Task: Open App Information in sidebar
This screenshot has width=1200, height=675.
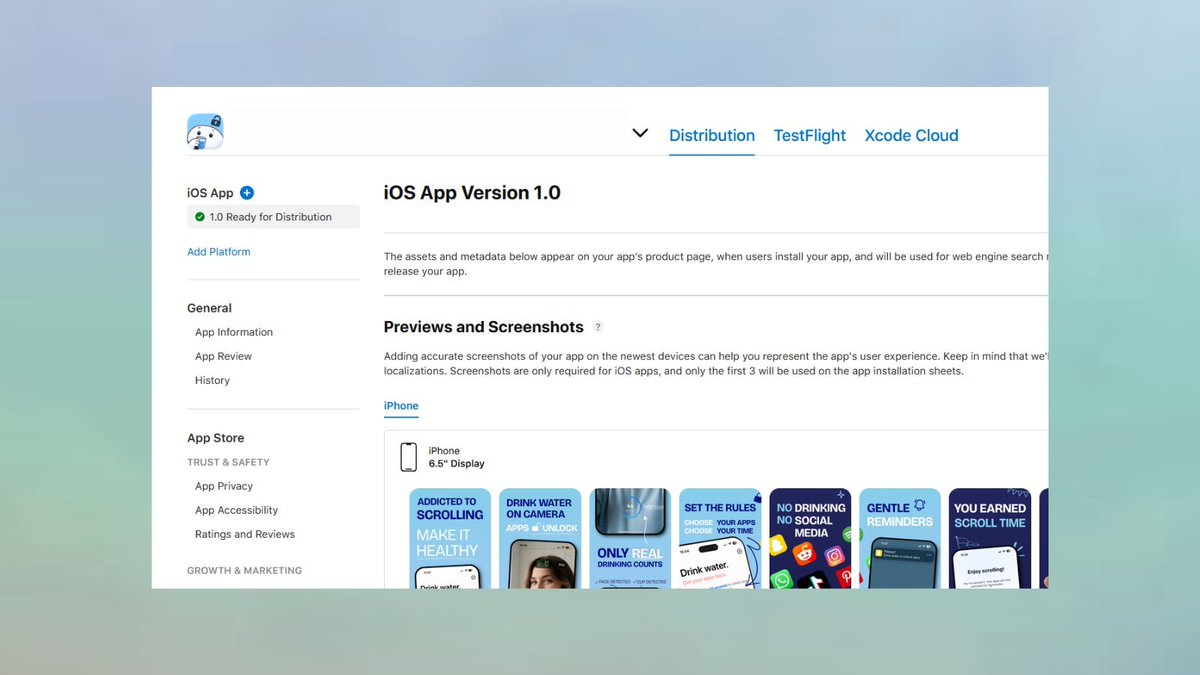Action: 234,332
